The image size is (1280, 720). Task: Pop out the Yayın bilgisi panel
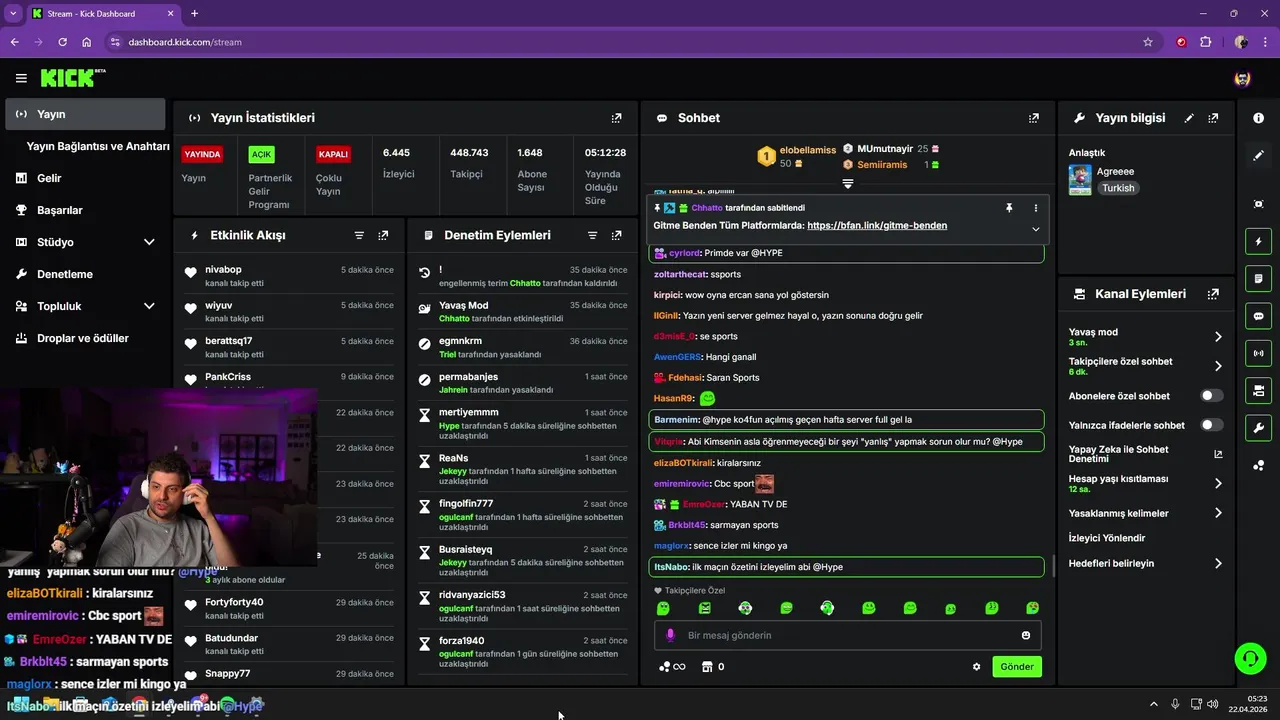coord(1213,118)
